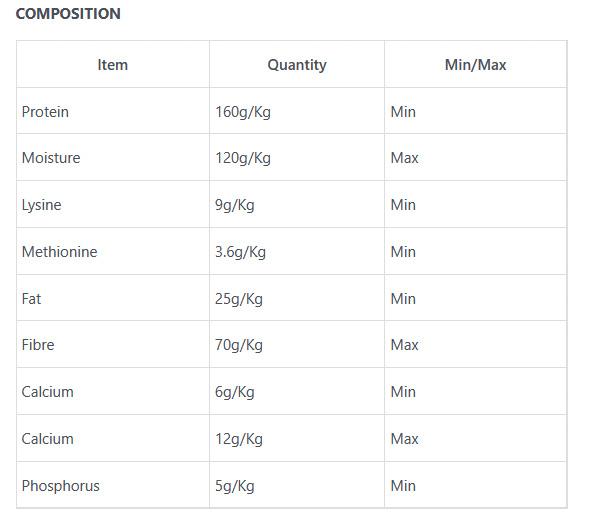Select the 9g/Kg quantity cell
Image resolution: width=615 pixels, height=522 pixels.
click(x=235, y=205)
